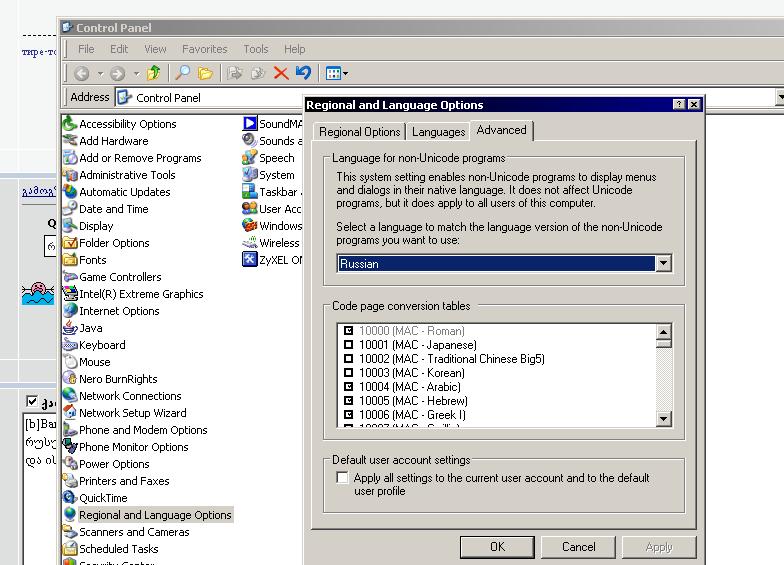The image size is (784, 565).
Task: Select the Advanced tab
Action: [x=502, y=130]
